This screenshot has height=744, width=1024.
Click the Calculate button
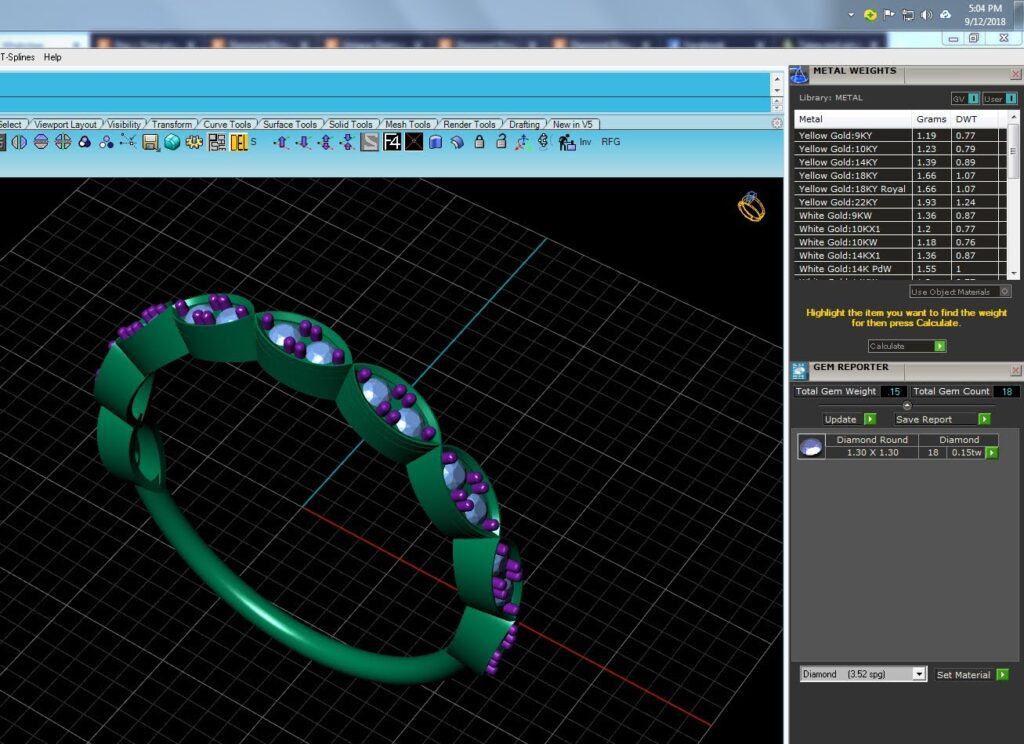tap(906, 346)
